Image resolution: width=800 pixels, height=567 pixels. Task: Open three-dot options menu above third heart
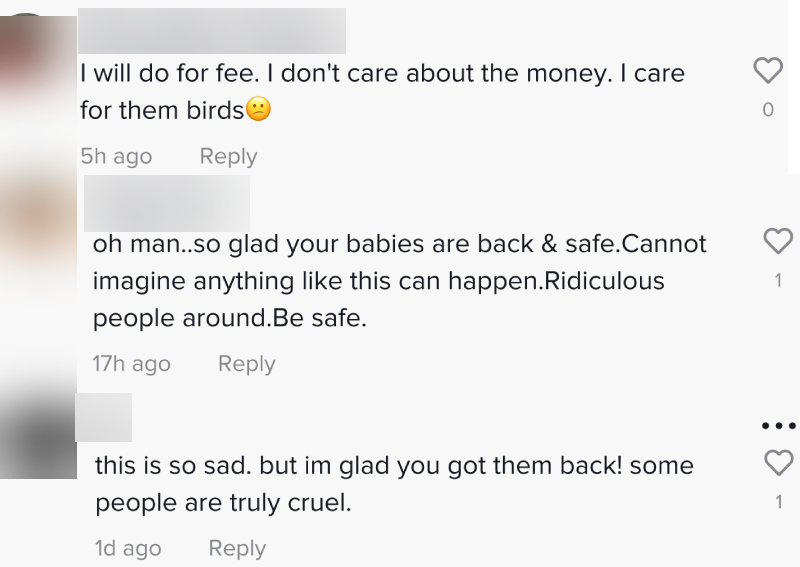777,426
